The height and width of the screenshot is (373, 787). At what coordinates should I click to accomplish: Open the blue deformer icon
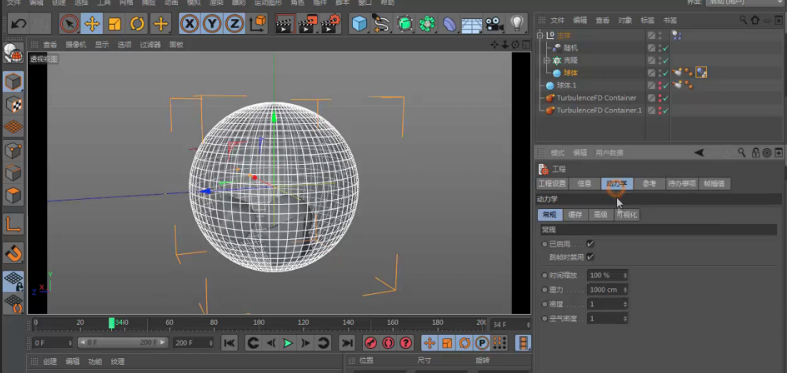(450, 24)
